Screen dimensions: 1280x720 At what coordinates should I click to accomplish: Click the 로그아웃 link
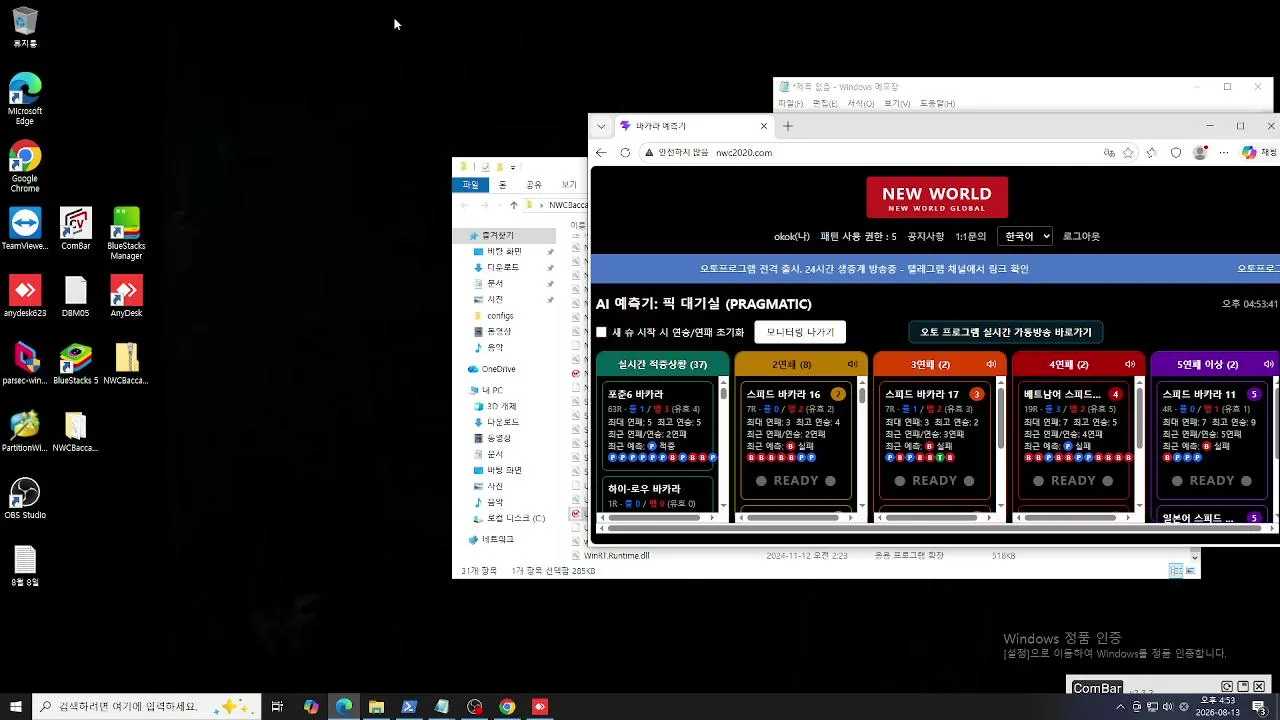pos(1081,237)
